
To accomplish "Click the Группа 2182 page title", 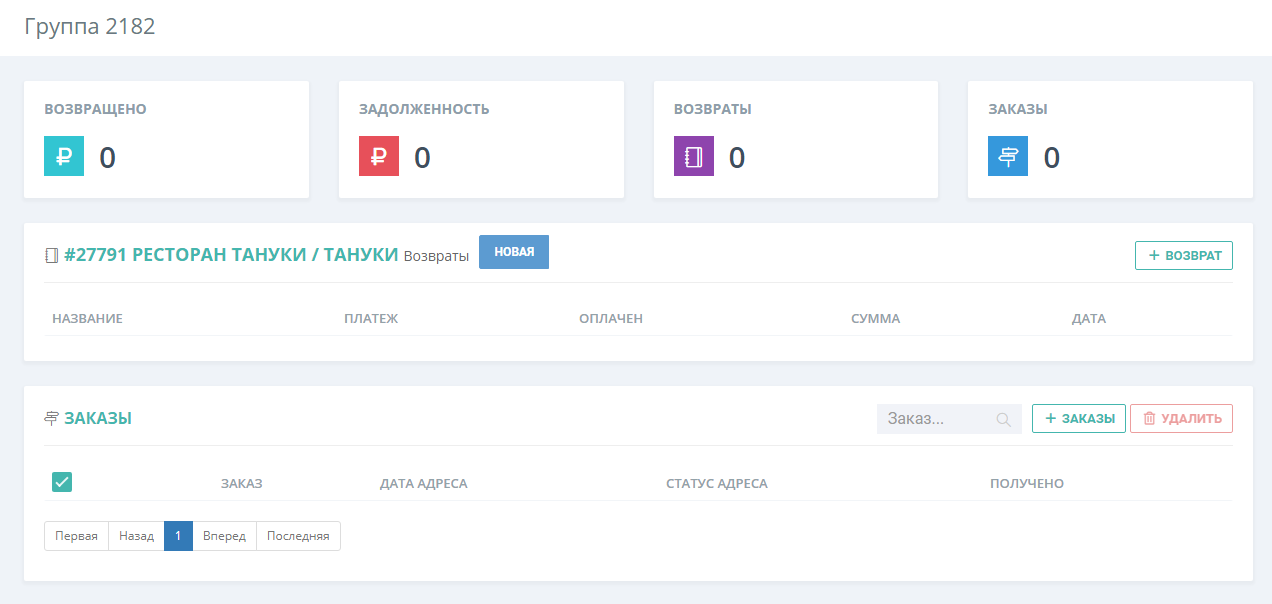I will click(90, 27).
